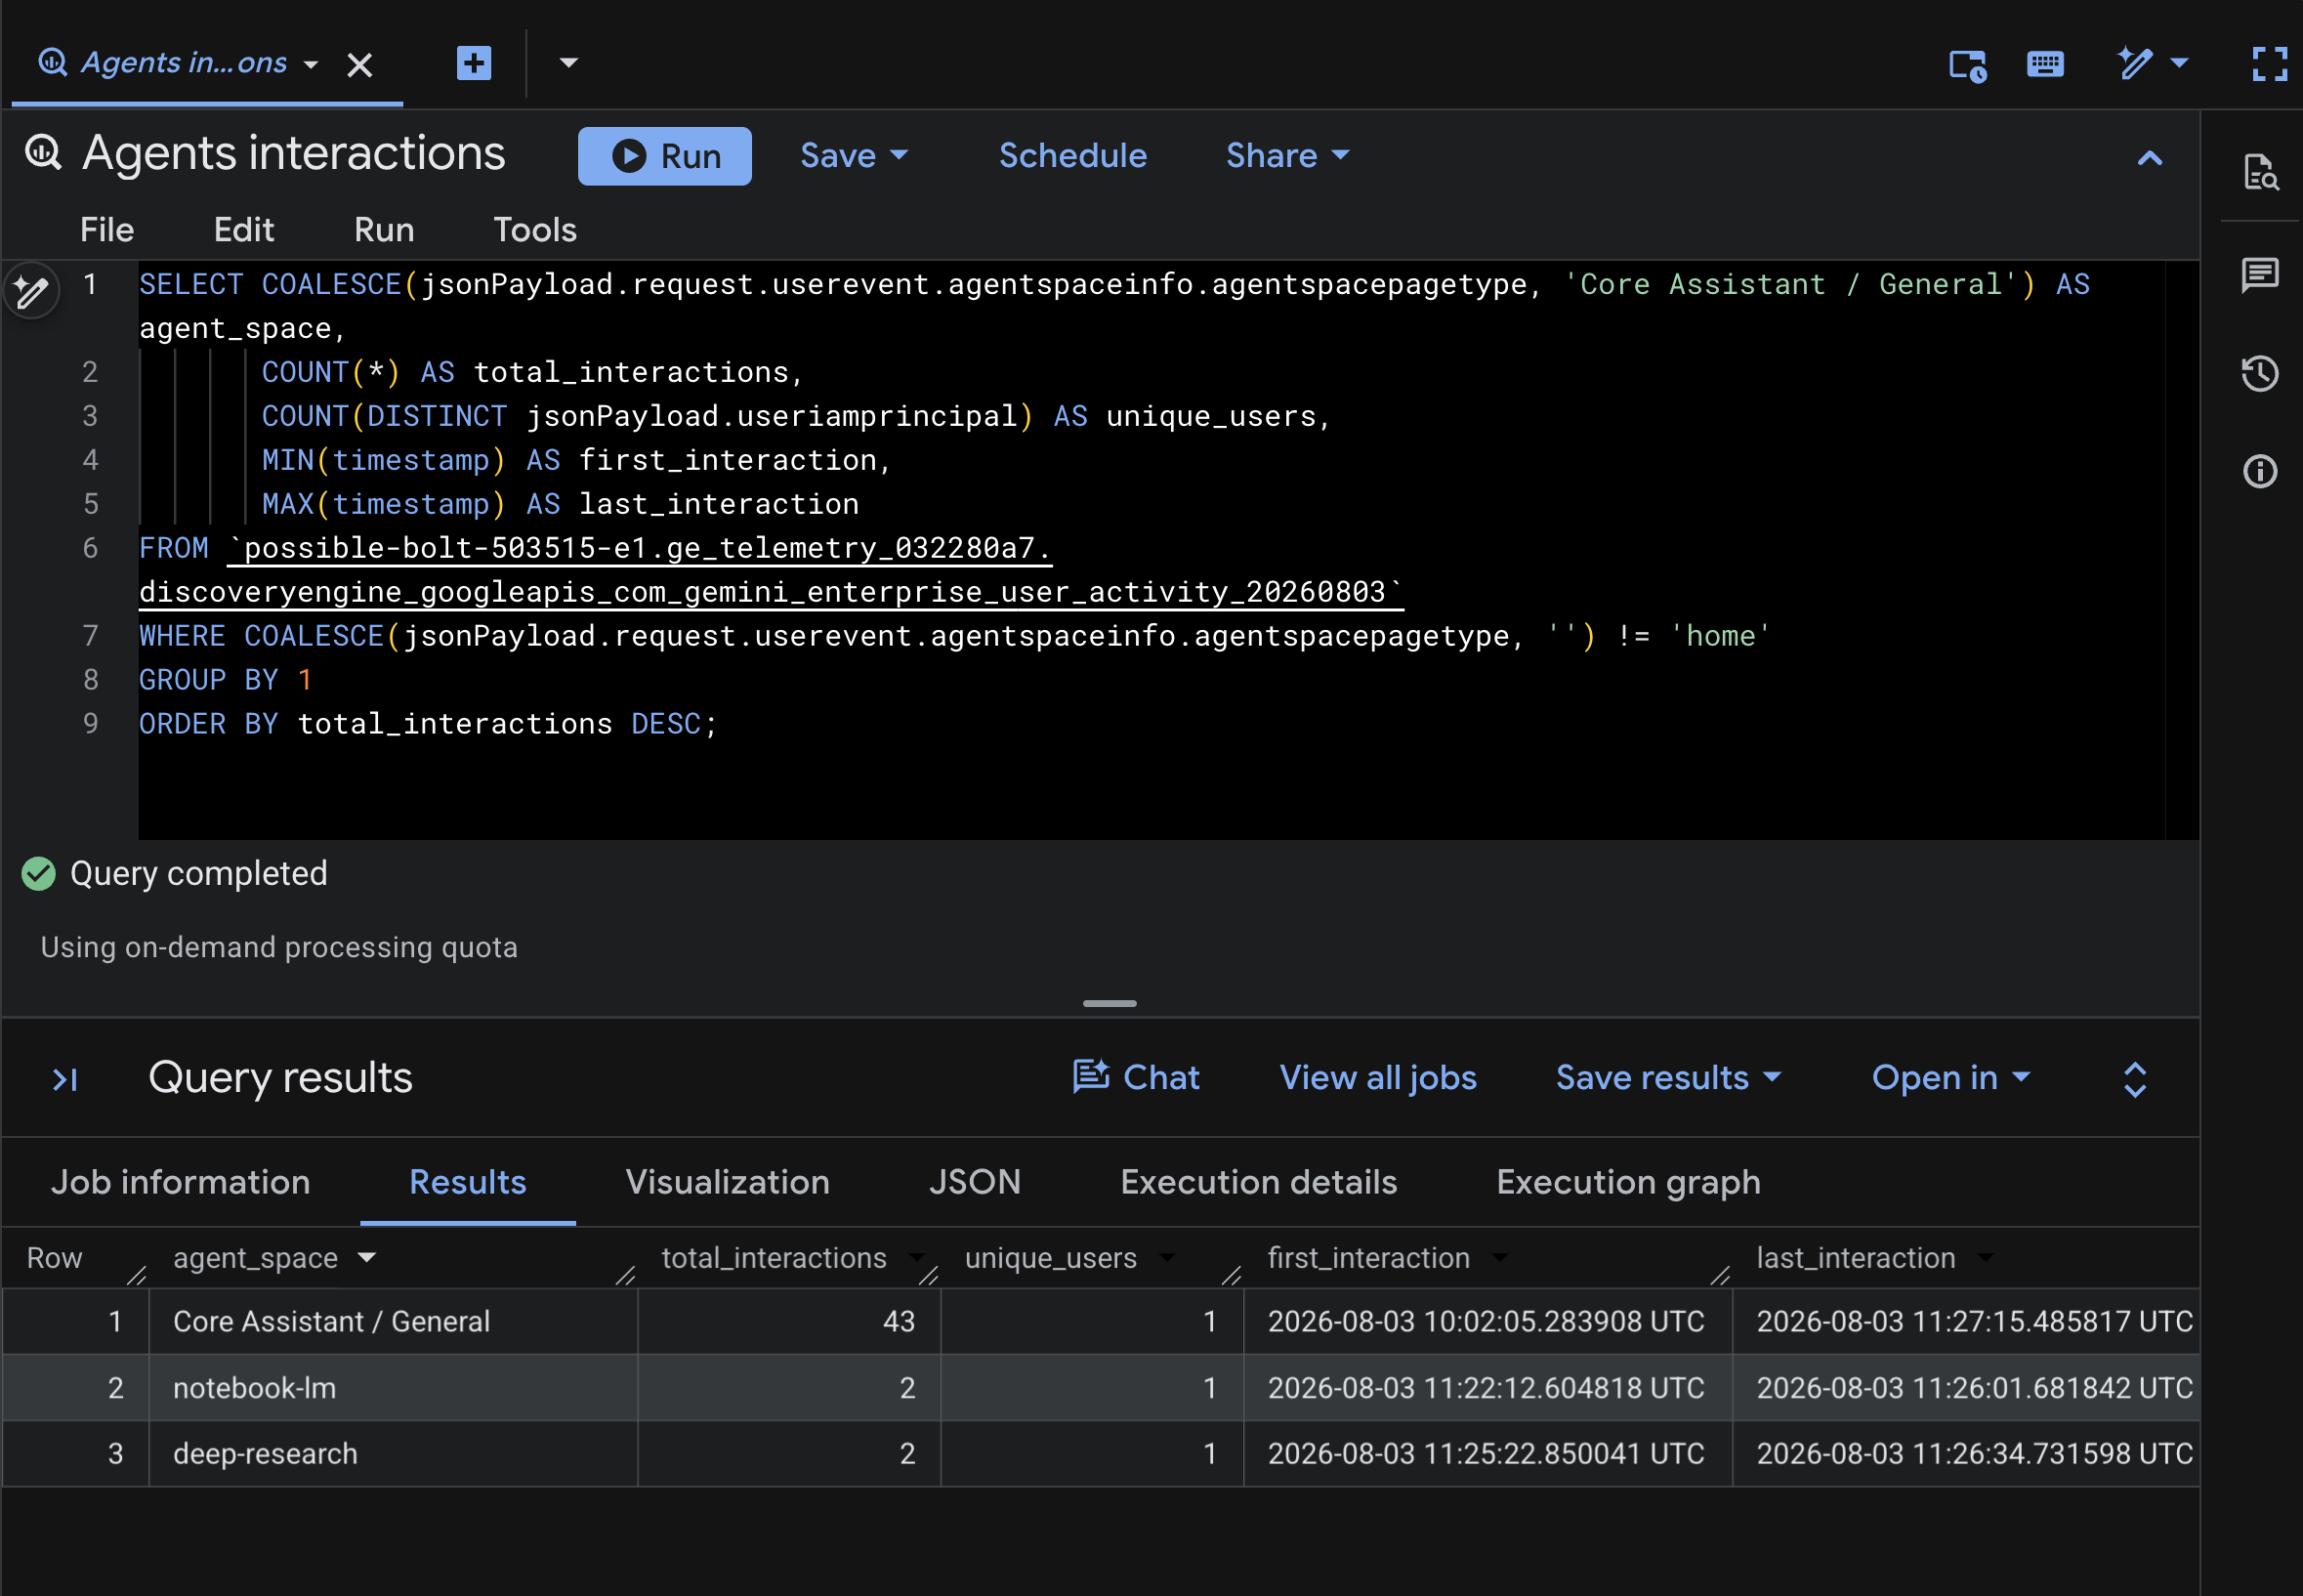Screen dimensions: 2303x1596
Task: Open Execution graph tab
Action: point(1628,1182)
